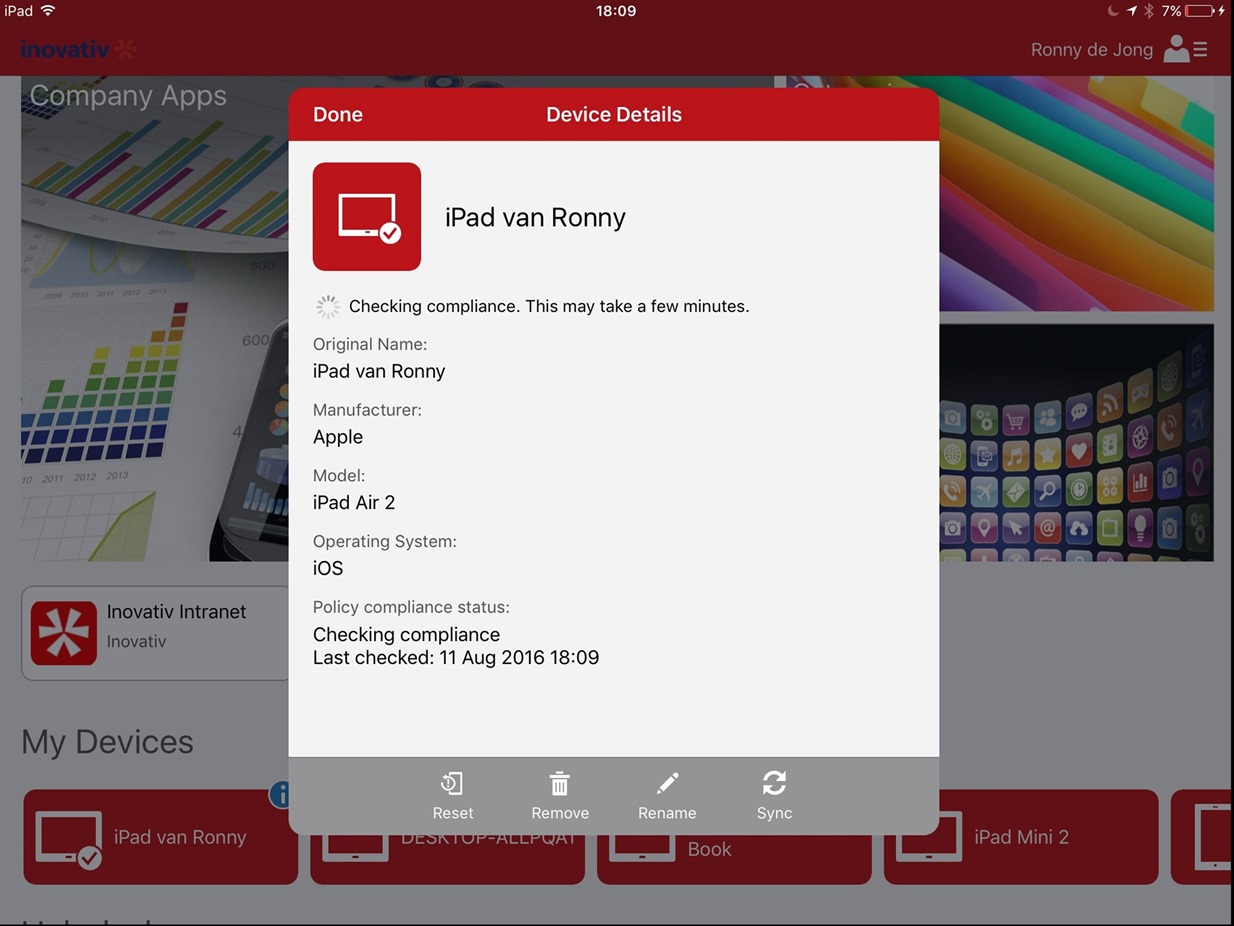Tap the Company Apps heading
The height and width of the screenshot is (926, 1234).
coord(128,96)
